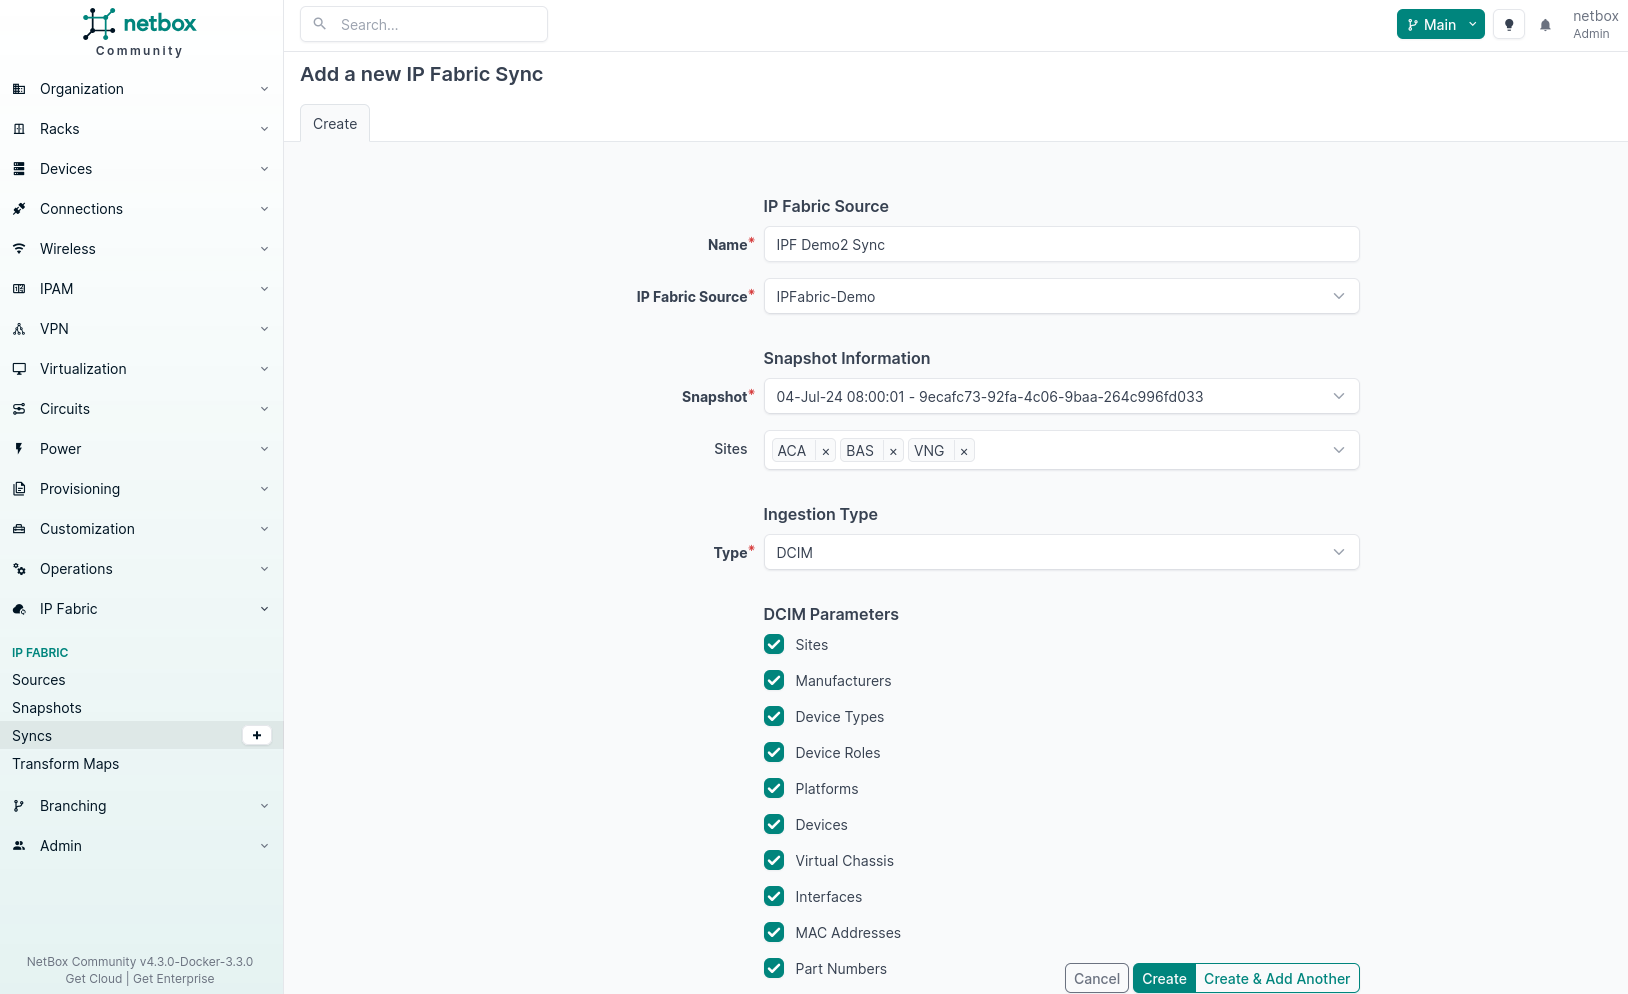Click the Racks icon in sidebar
The image size is (1628, 994).
[x=19, y=129]
